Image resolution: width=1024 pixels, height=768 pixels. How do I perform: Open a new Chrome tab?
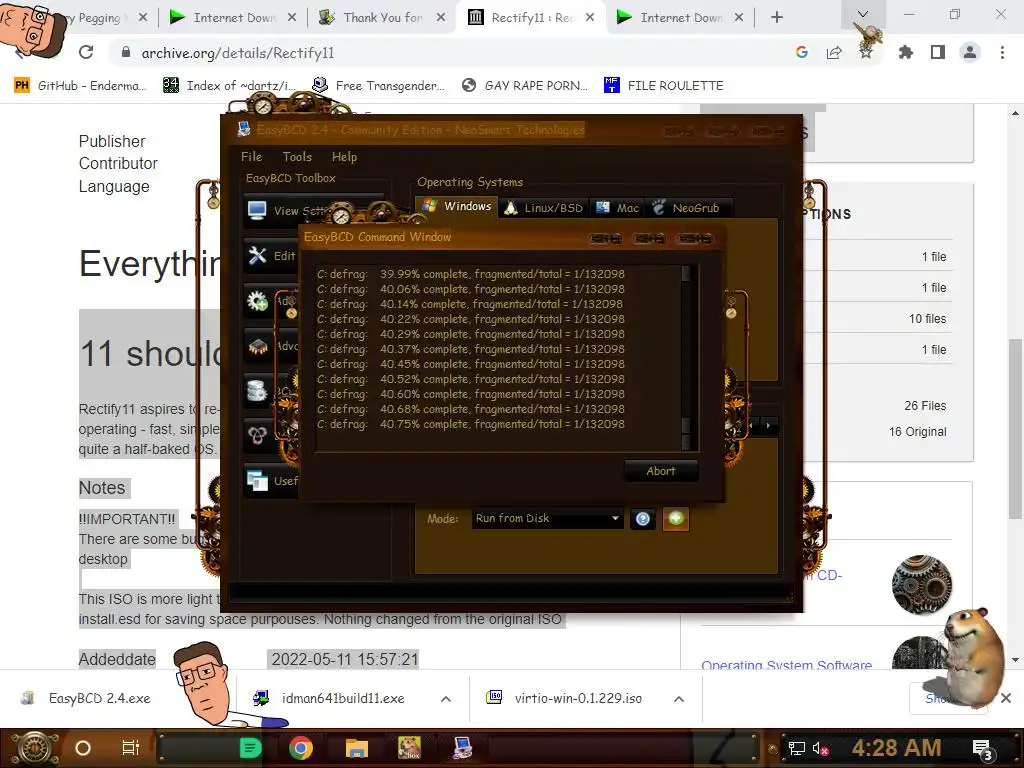776,18
